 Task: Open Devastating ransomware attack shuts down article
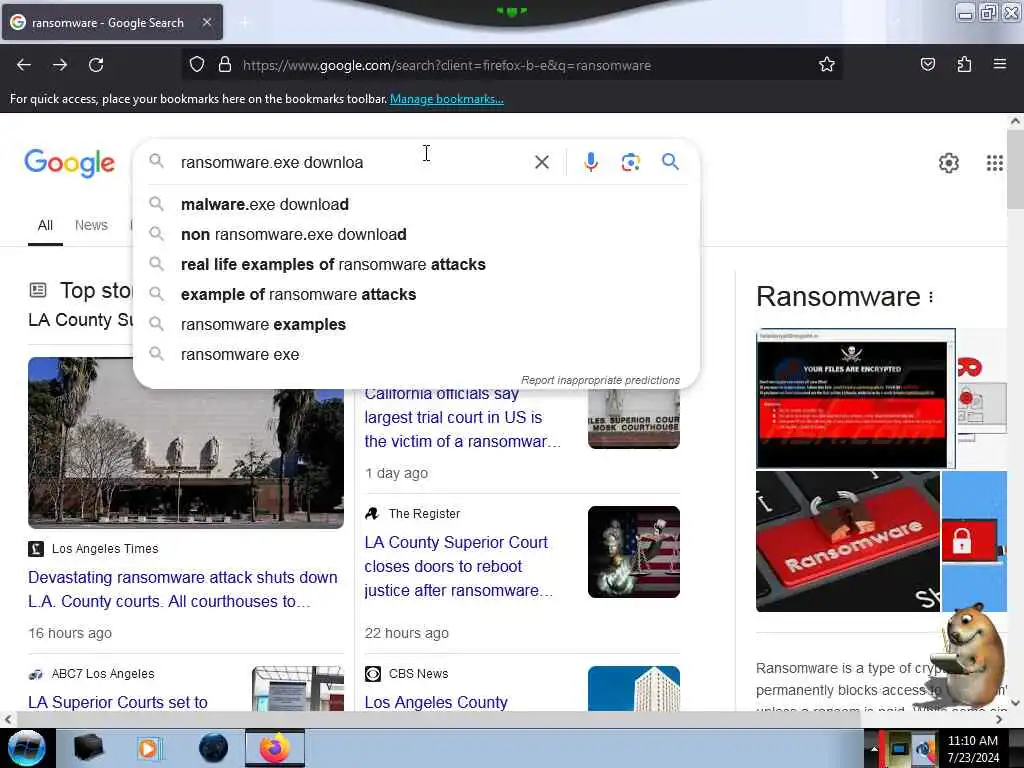click(182, 589)
